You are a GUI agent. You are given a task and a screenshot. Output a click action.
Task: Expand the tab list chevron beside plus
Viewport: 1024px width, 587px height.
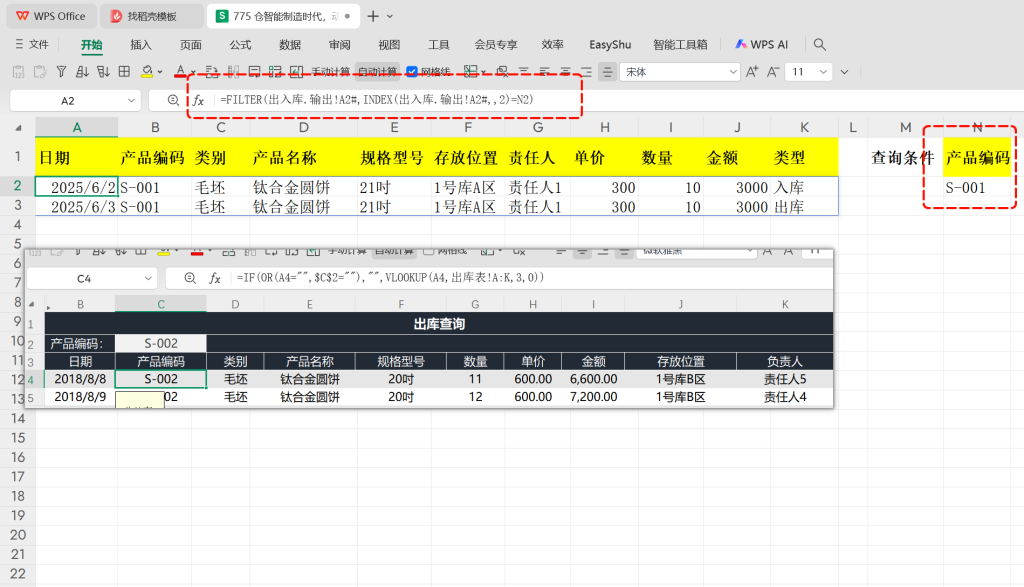(390, 16)
